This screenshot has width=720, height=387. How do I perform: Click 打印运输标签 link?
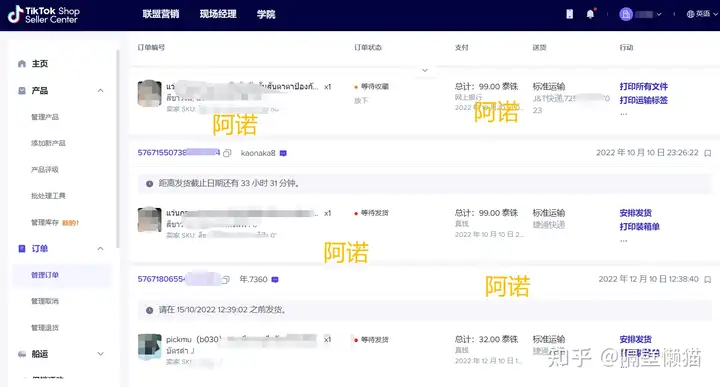(x=643, y=100)
